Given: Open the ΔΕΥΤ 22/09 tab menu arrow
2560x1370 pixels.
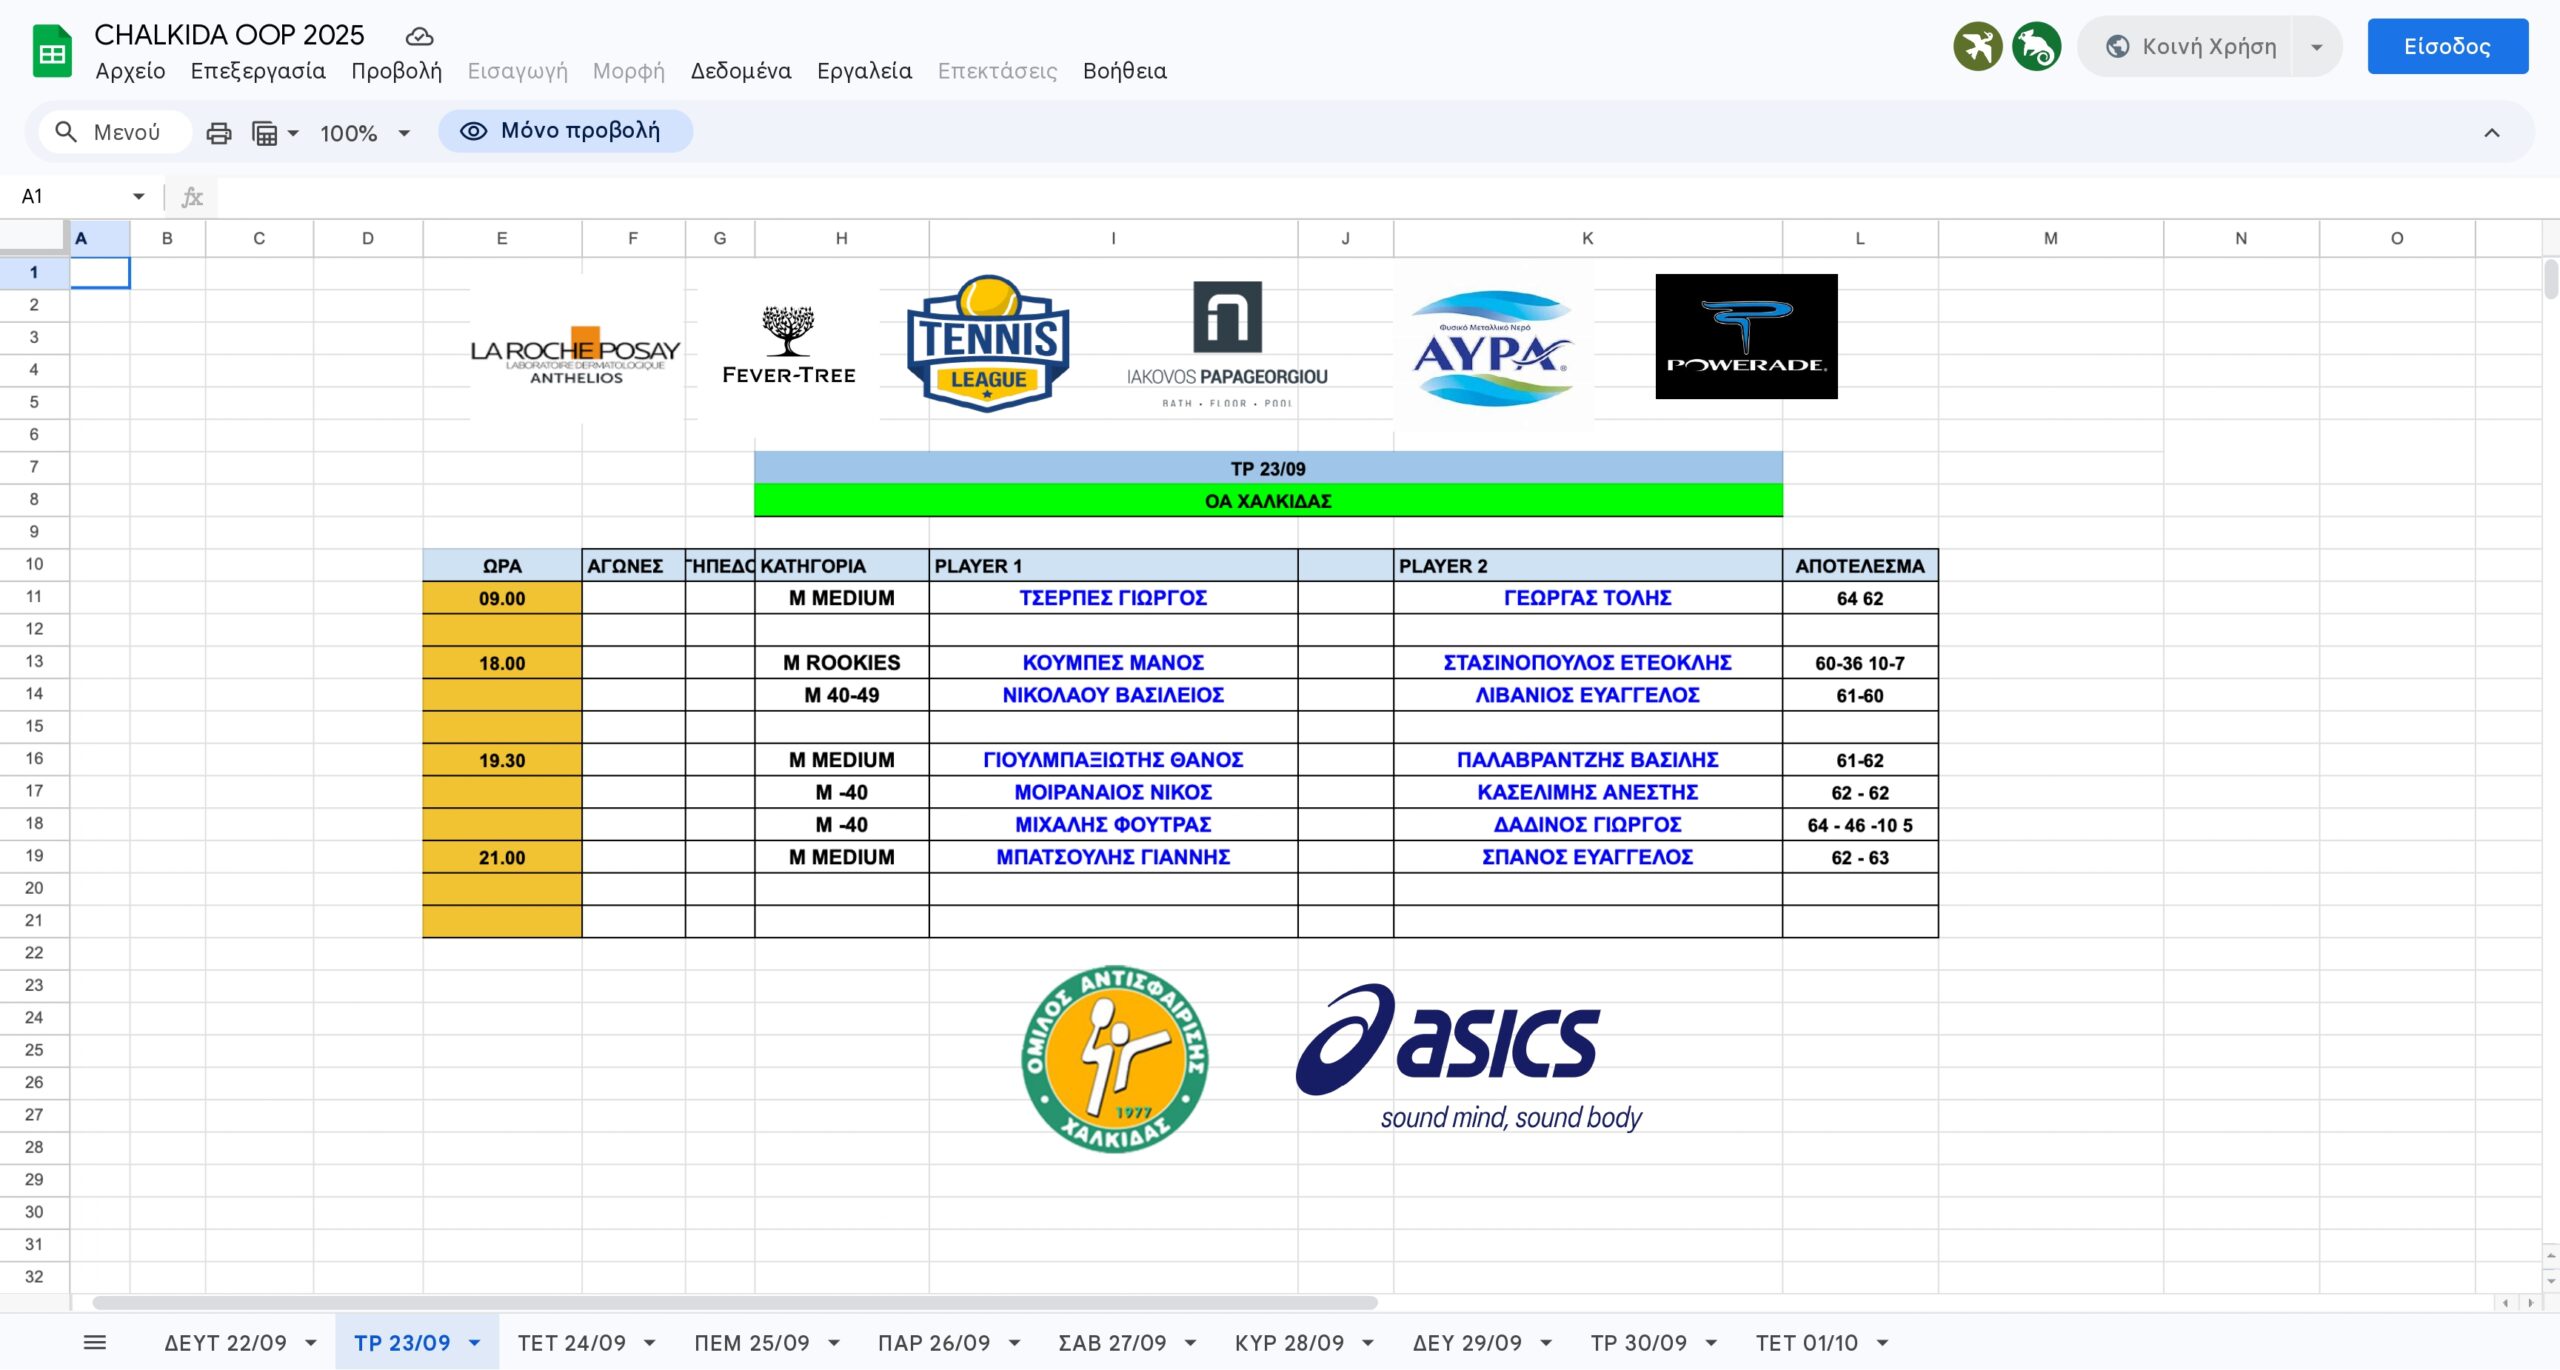Looking at the screenshot, I should [311, 1343].
